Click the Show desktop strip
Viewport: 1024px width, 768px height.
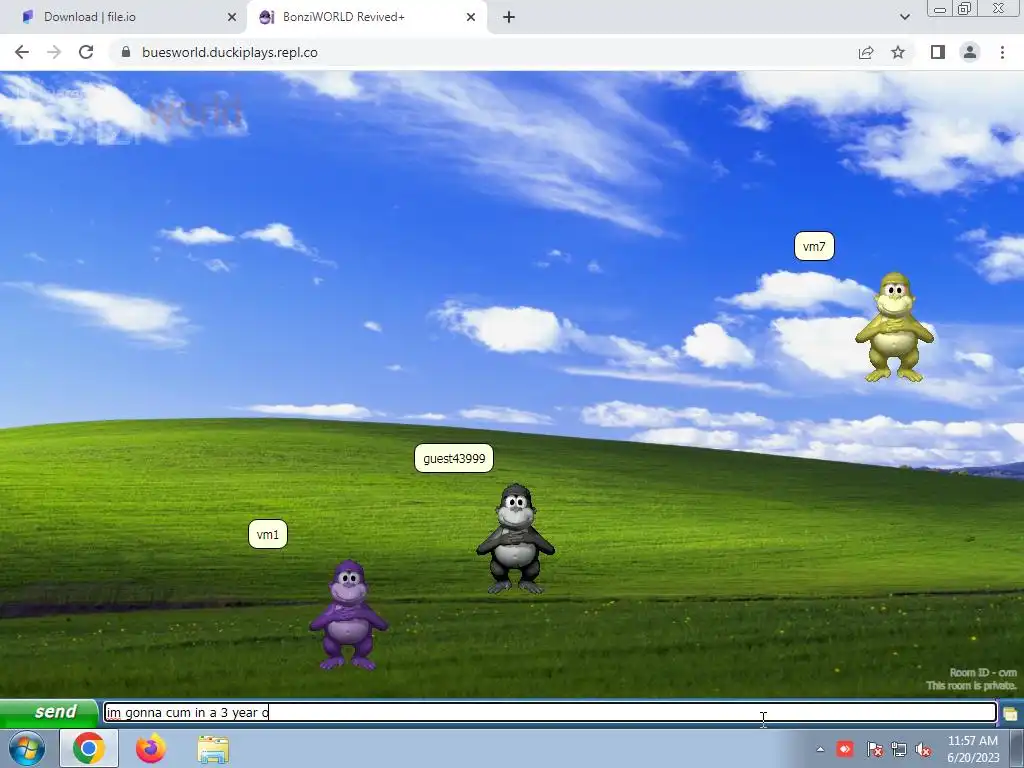point(1019,749)
